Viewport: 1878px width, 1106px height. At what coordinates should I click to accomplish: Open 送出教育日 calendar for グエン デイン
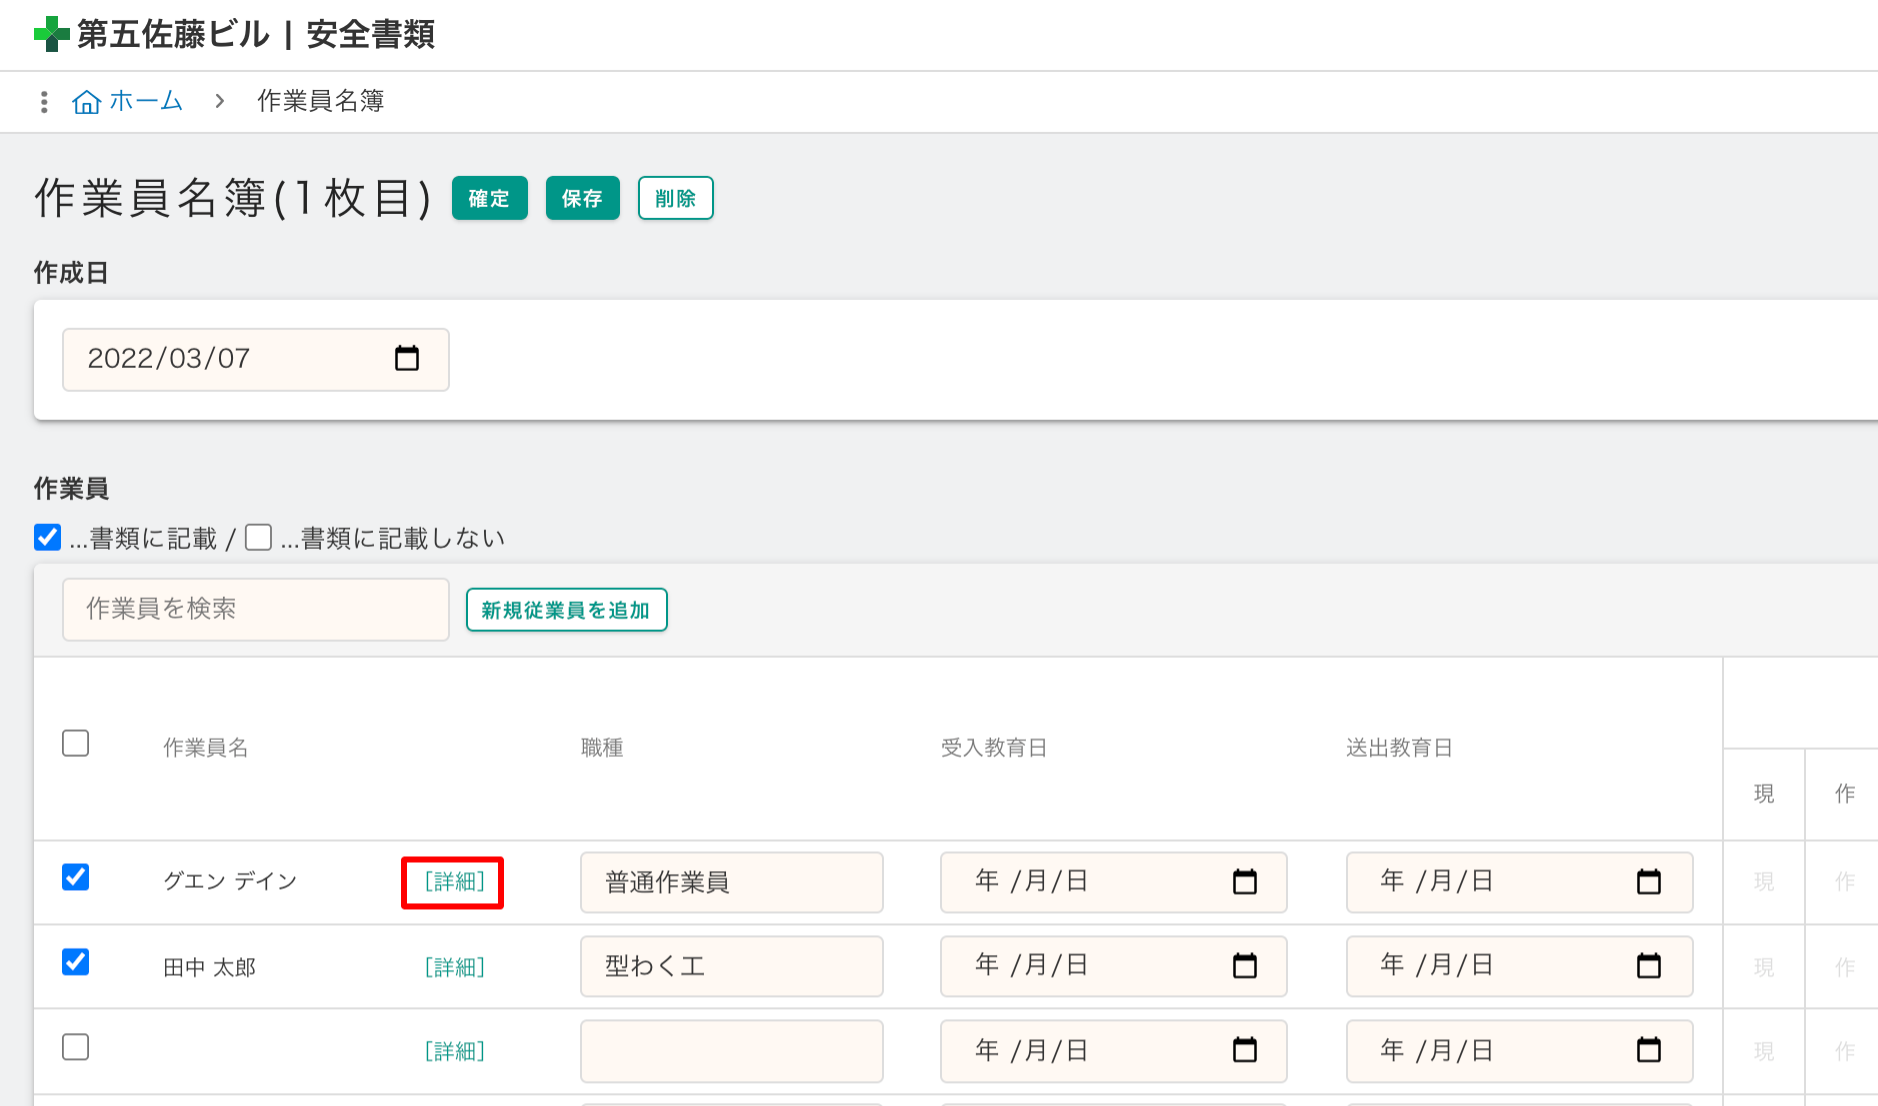(x=1648, y=882)
